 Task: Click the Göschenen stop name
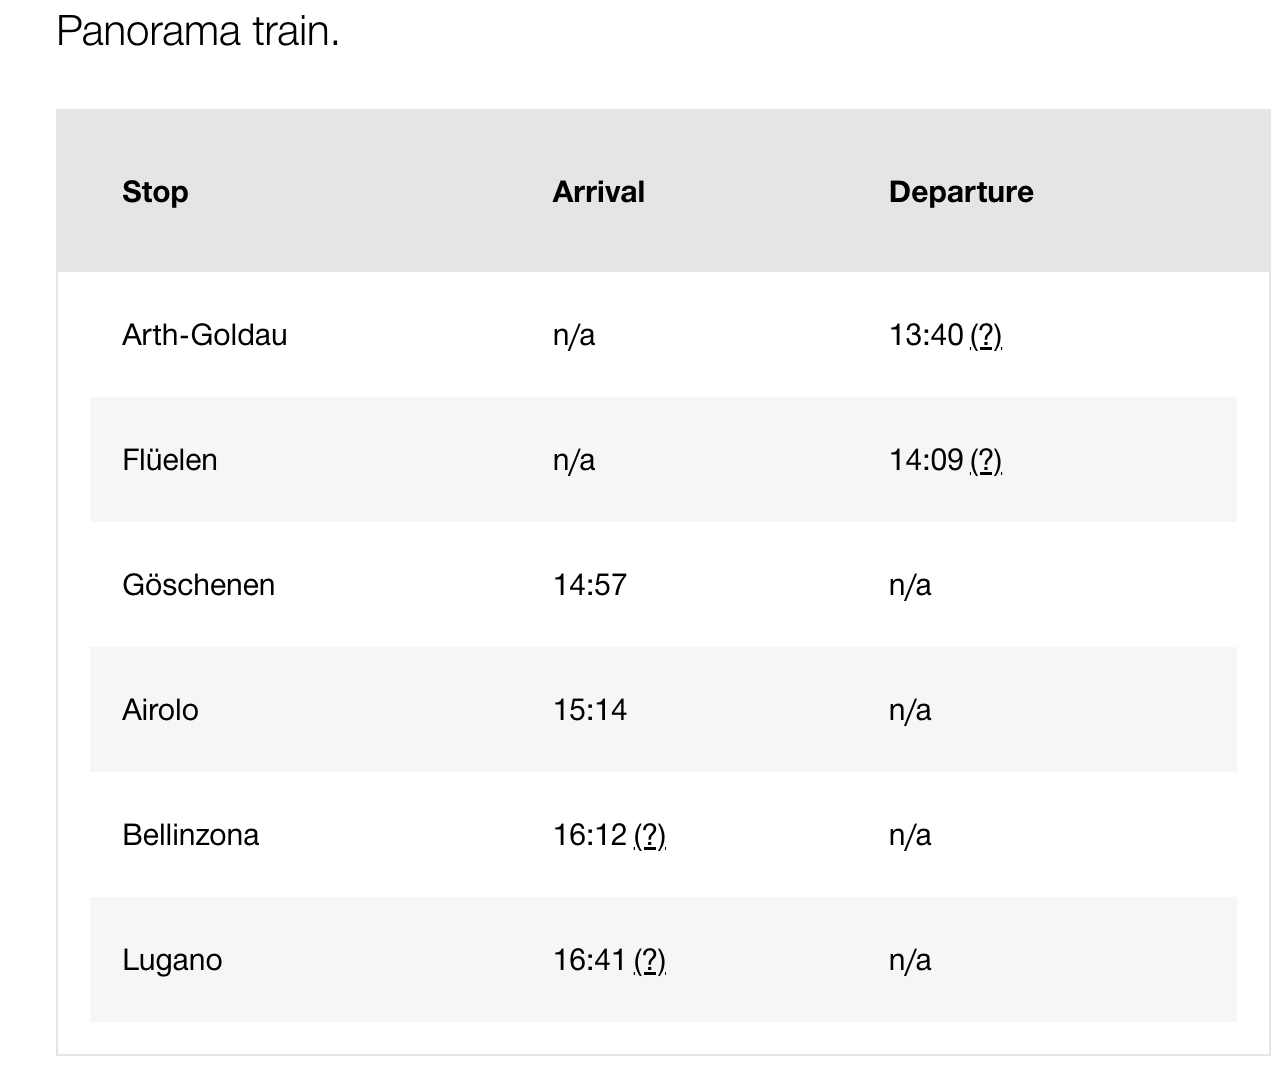pyautogui.click(x=199, y=585)
